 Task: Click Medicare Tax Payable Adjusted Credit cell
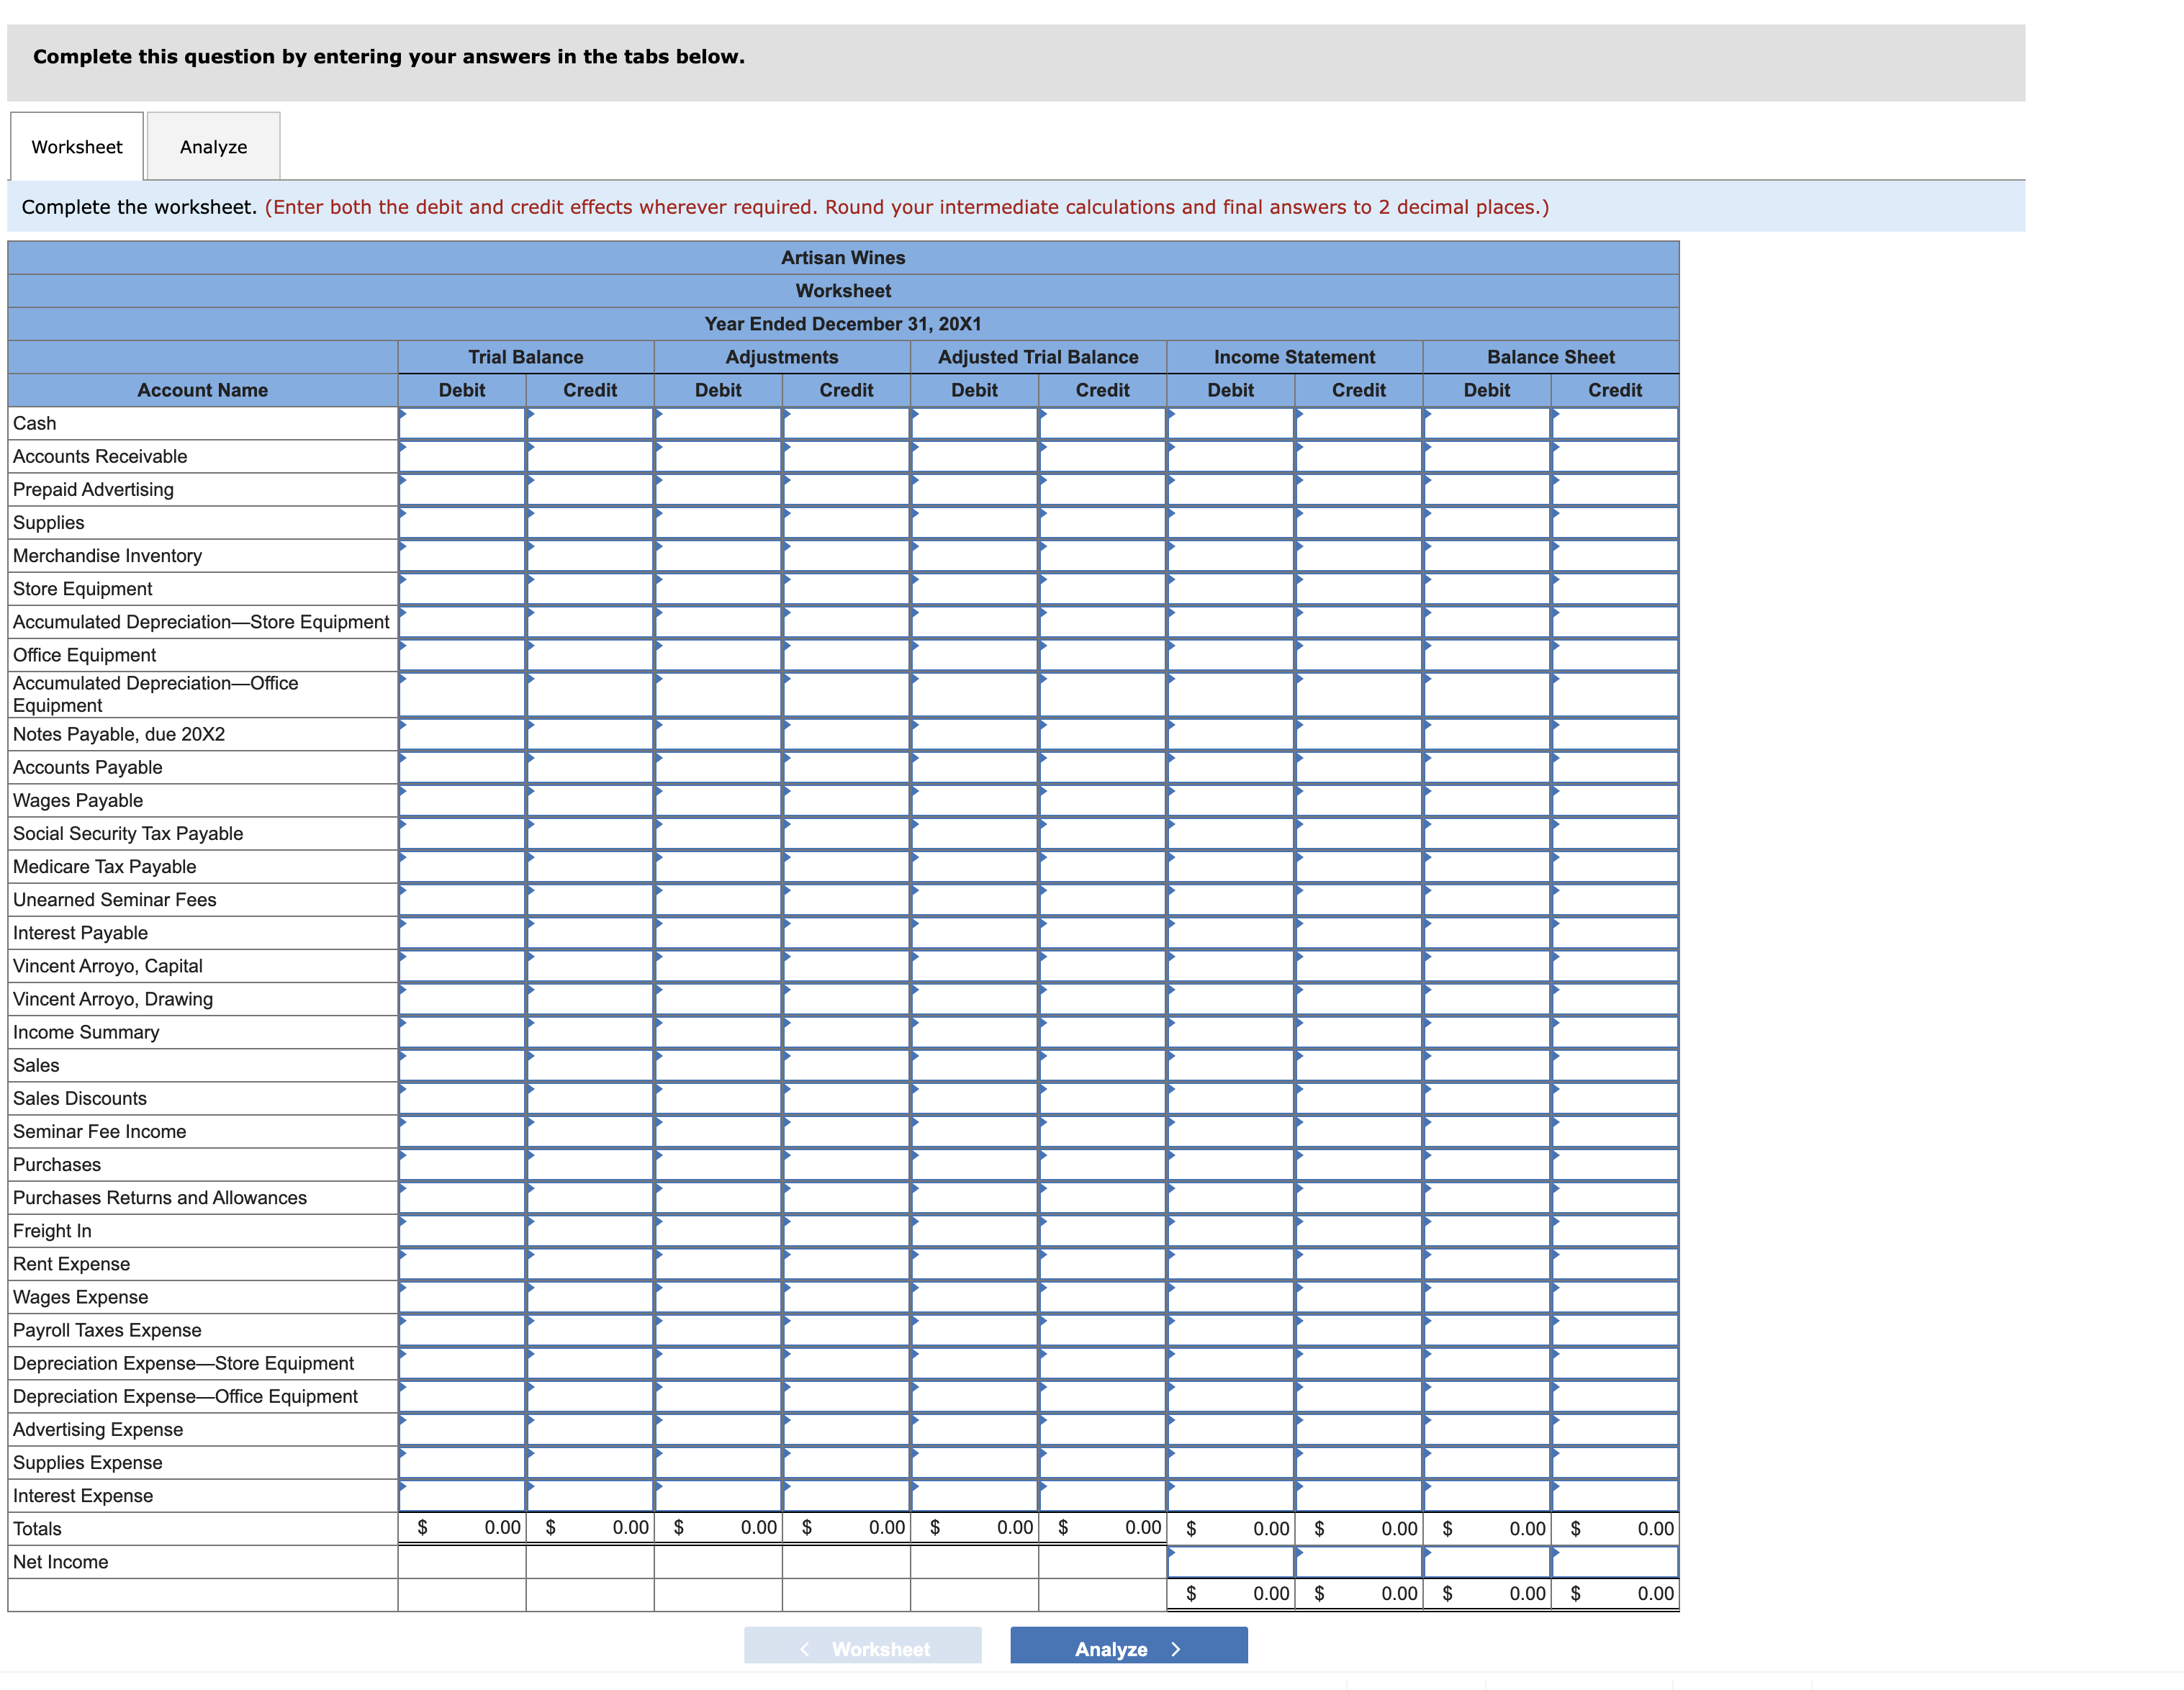(1102, 866)
